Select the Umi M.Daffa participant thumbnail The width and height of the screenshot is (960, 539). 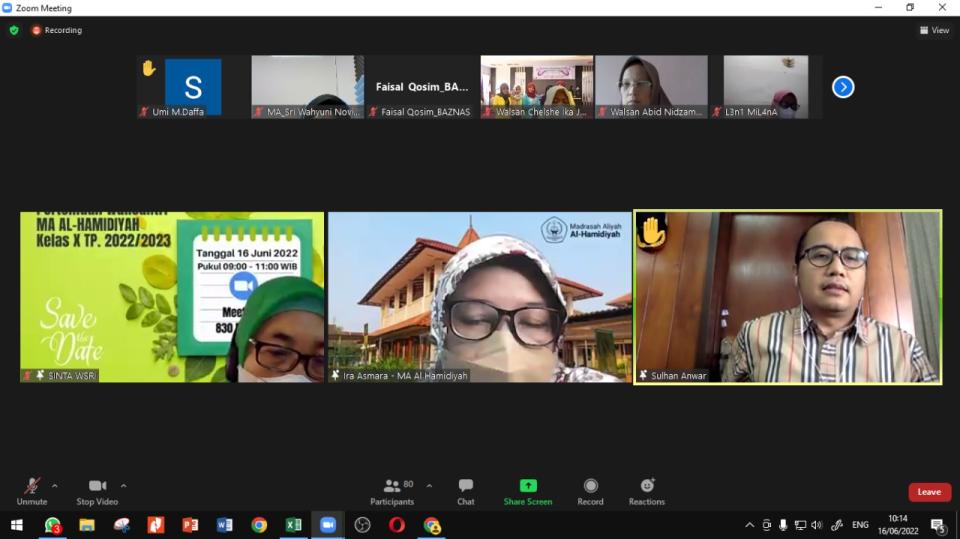point(193,87)
